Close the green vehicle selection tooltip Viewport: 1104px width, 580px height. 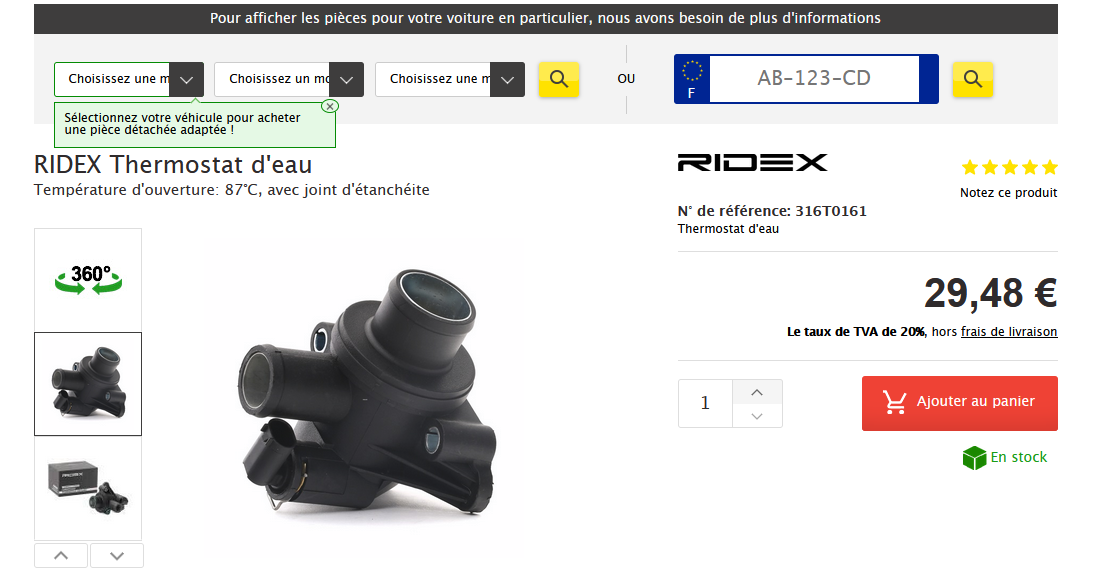pyautogui.click(x=330, y=106)
